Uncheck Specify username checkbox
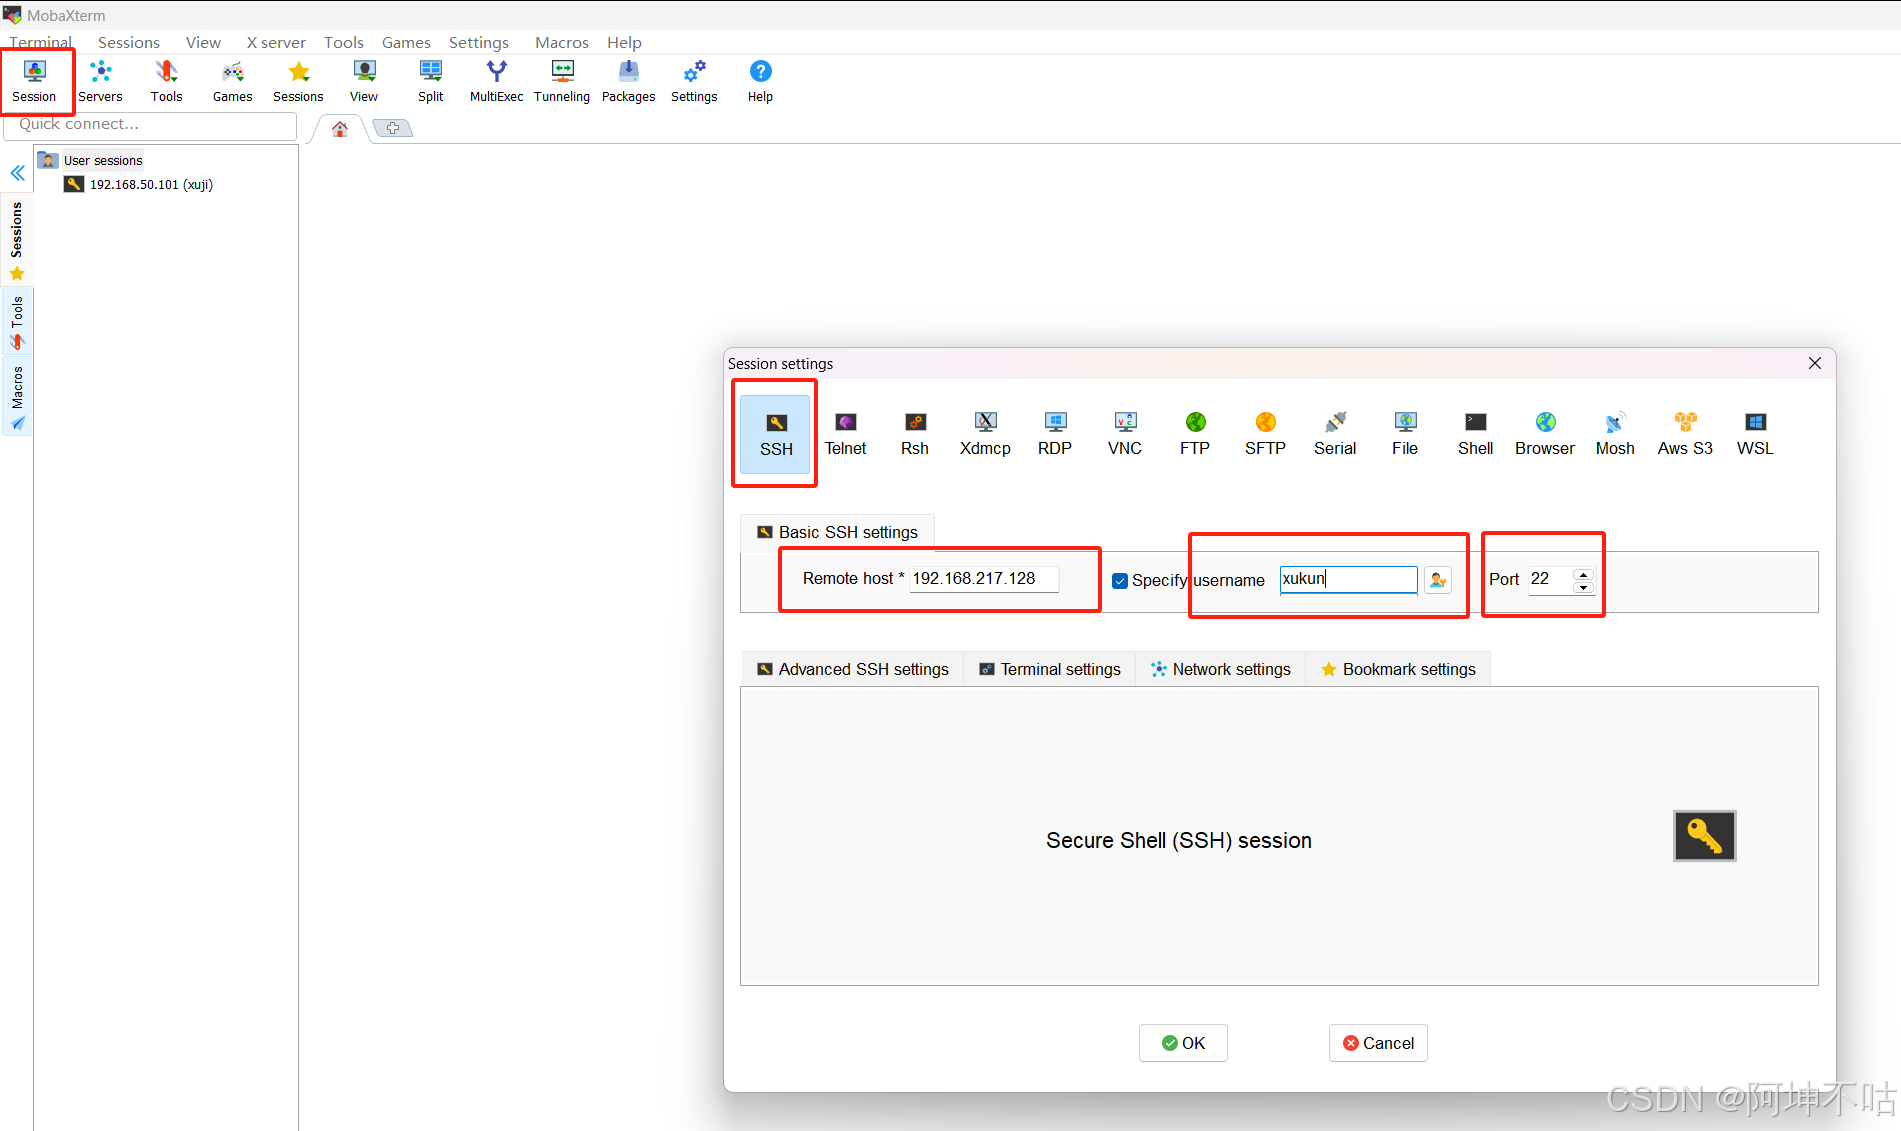 click(x=1120, y=581)
